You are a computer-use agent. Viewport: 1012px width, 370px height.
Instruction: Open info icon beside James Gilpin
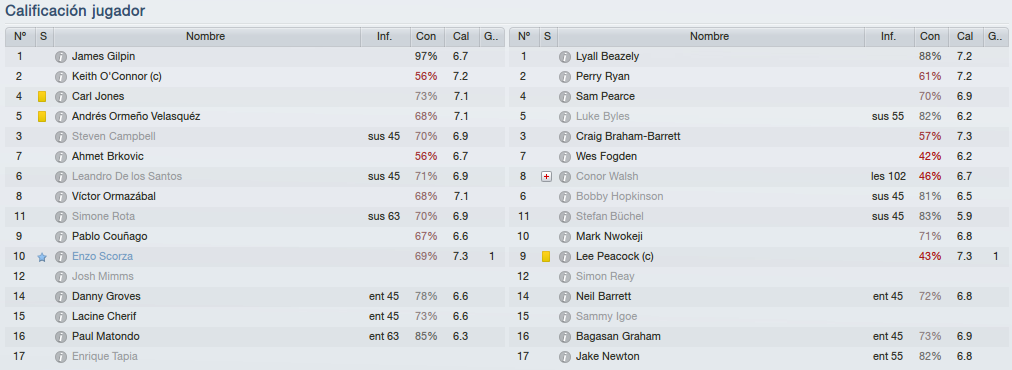click(61, 57)
